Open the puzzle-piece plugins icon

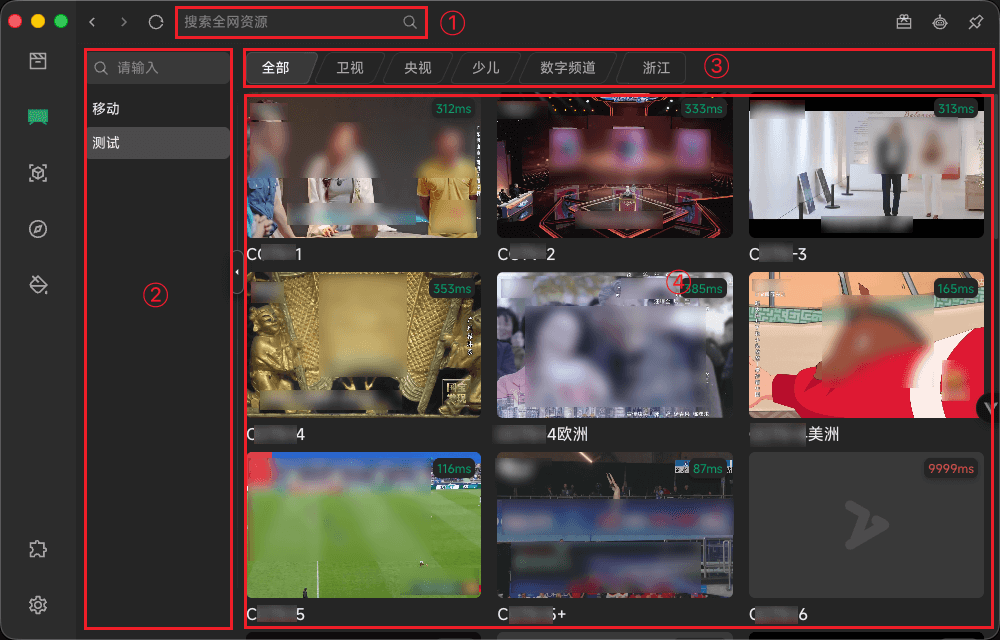tap(38, 549)
